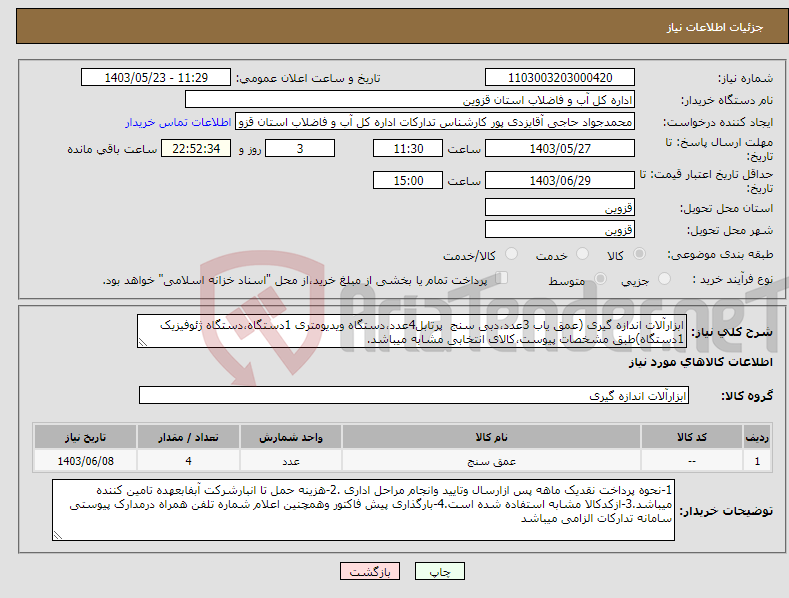Toggle Islamic treasury documents payment checkbox
The width and height of the screenshot is (789, 598).
pyautogui.click(x=502, y=278)
